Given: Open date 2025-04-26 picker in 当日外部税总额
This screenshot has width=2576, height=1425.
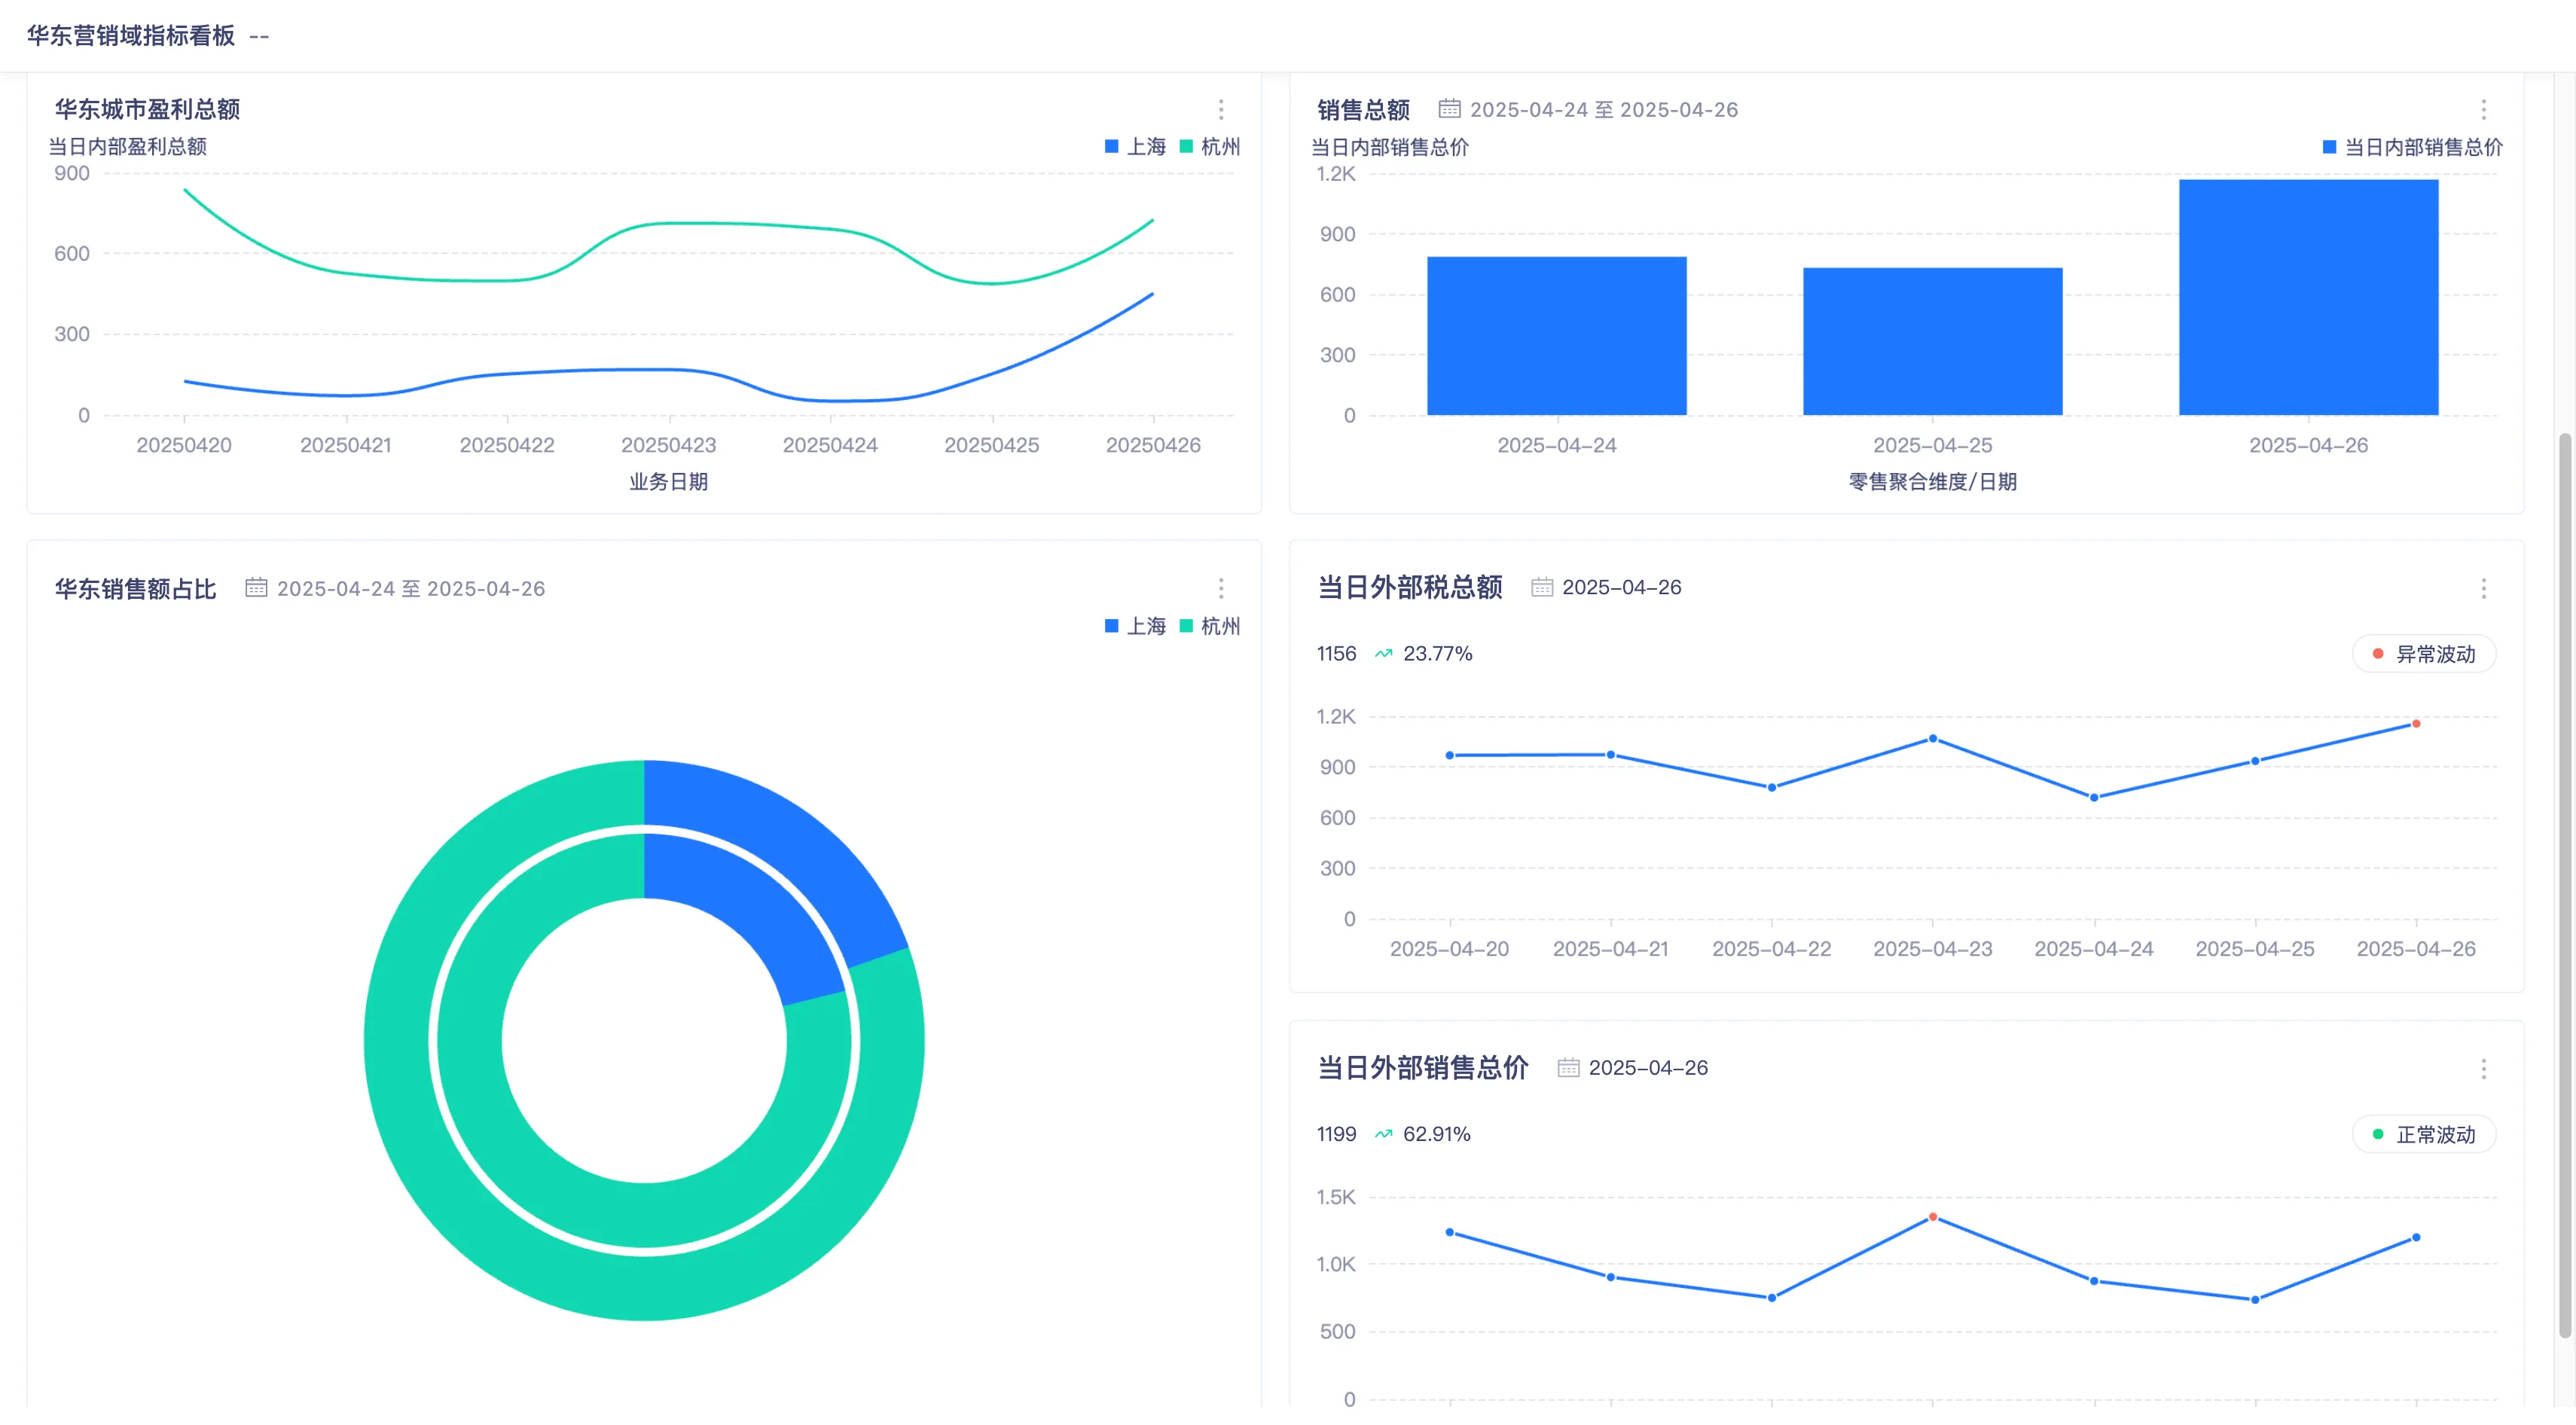Looking at the screenshot, I should [x=1621, y=588].
